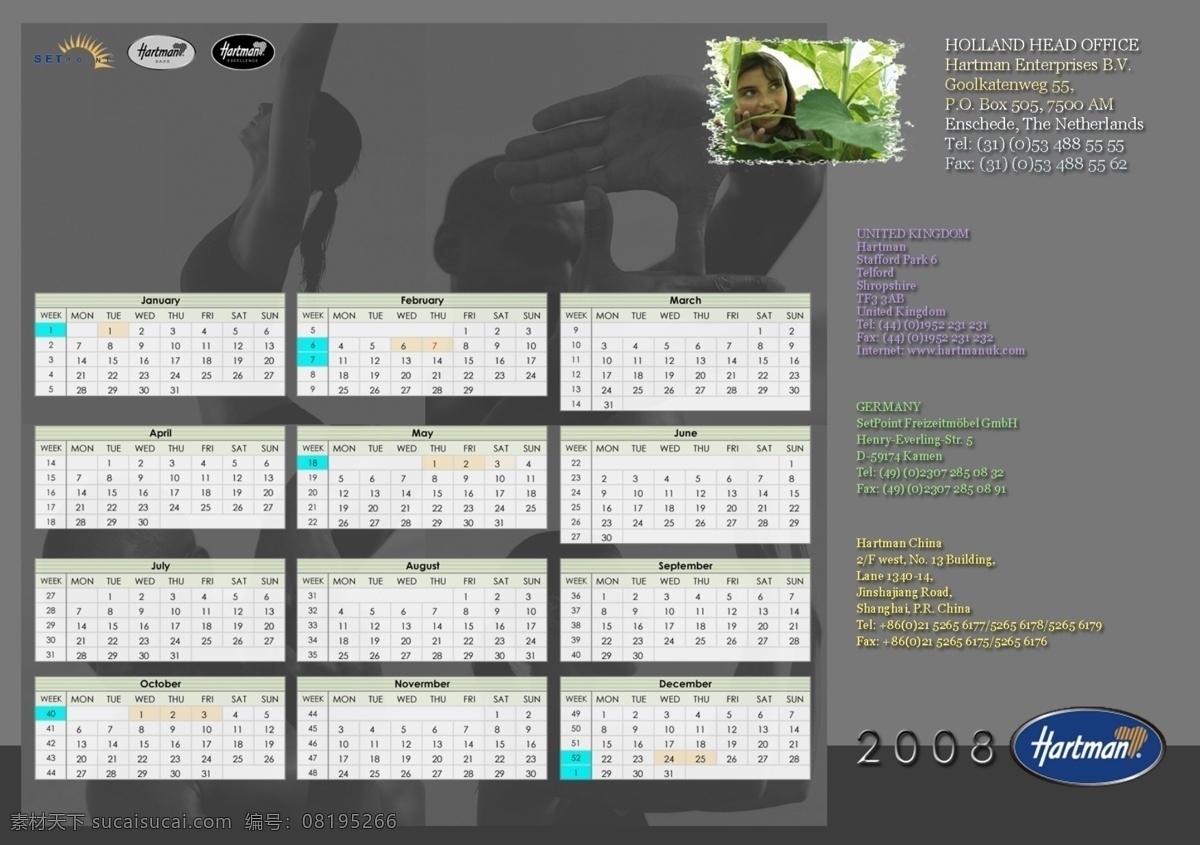The height and width of the screenshot is (845, 1200).
Task: Click highlighted week 40 cell in October
Action: click(51, 714)
